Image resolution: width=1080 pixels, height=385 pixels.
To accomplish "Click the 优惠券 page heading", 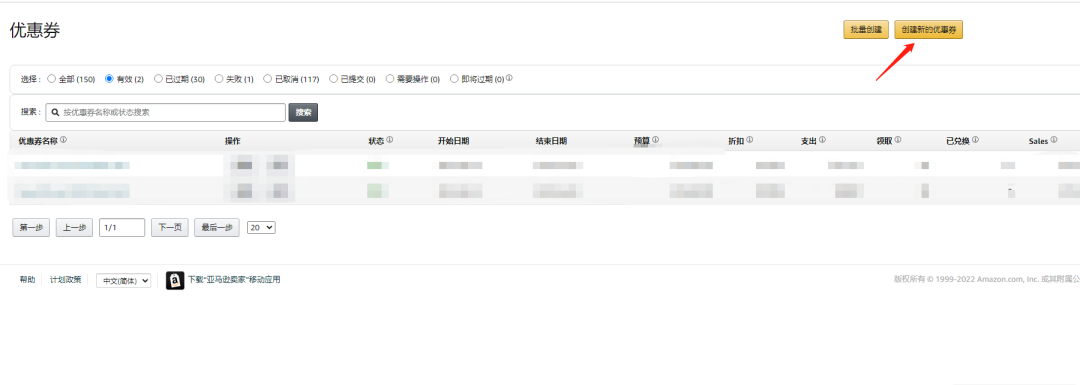I will pyautogui.click(x=35, y=30).
